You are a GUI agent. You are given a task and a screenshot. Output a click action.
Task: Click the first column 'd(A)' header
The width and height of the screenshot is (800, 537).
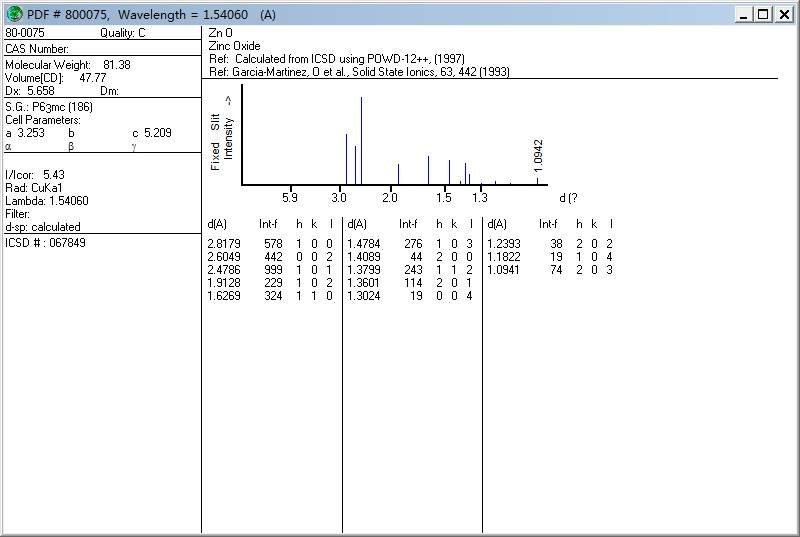pos(217,224)
